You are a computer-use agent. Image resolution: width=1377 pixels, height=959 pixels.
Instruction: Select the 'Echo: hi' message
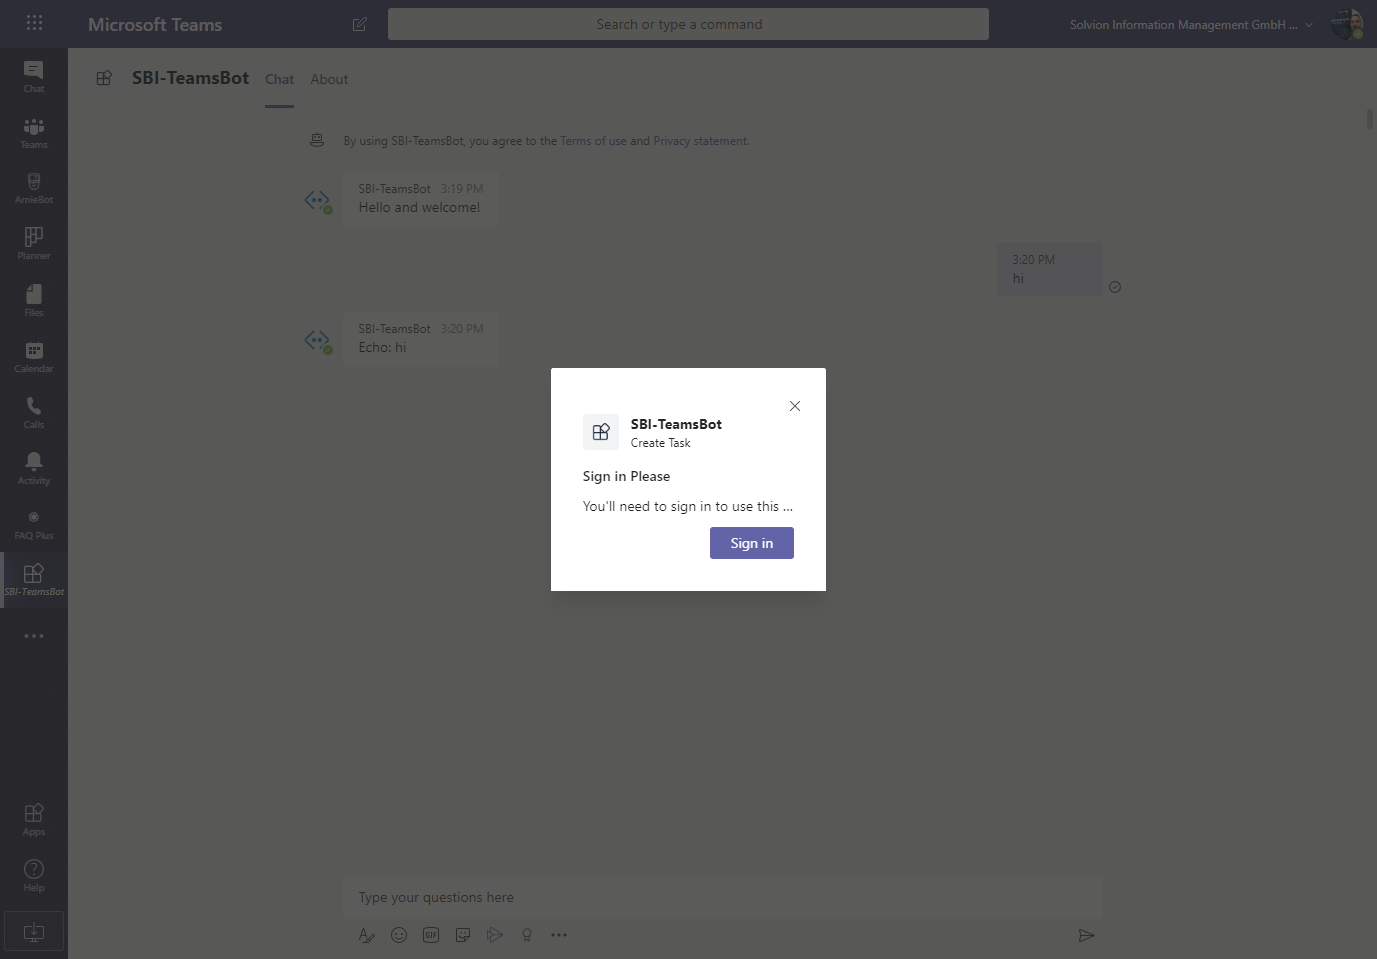point(421,339)
